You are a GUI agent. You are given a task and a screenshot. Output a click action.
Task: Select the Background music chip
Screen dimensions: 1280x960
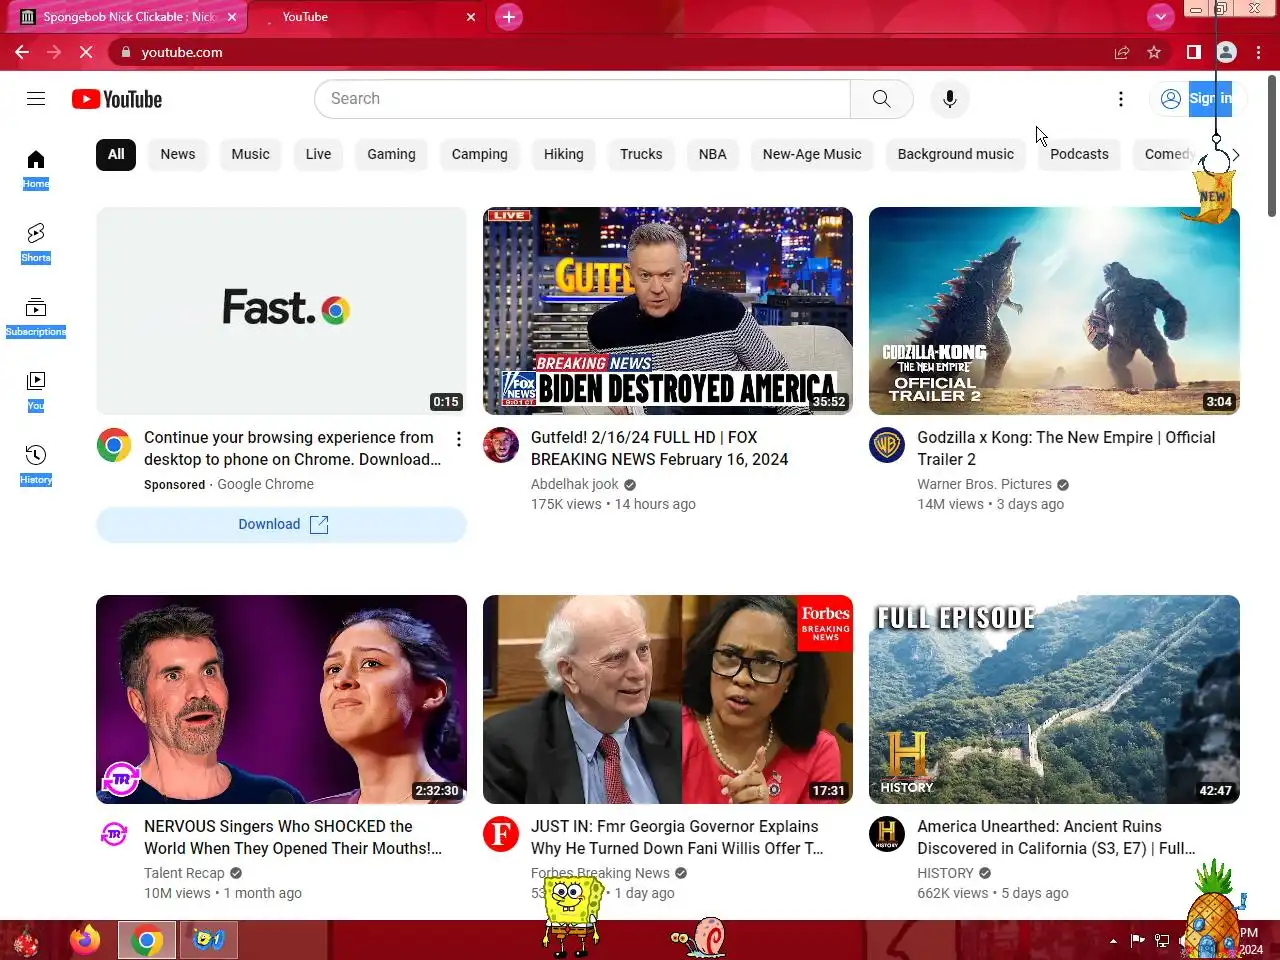pyautogui.click(x=956, y=154)
